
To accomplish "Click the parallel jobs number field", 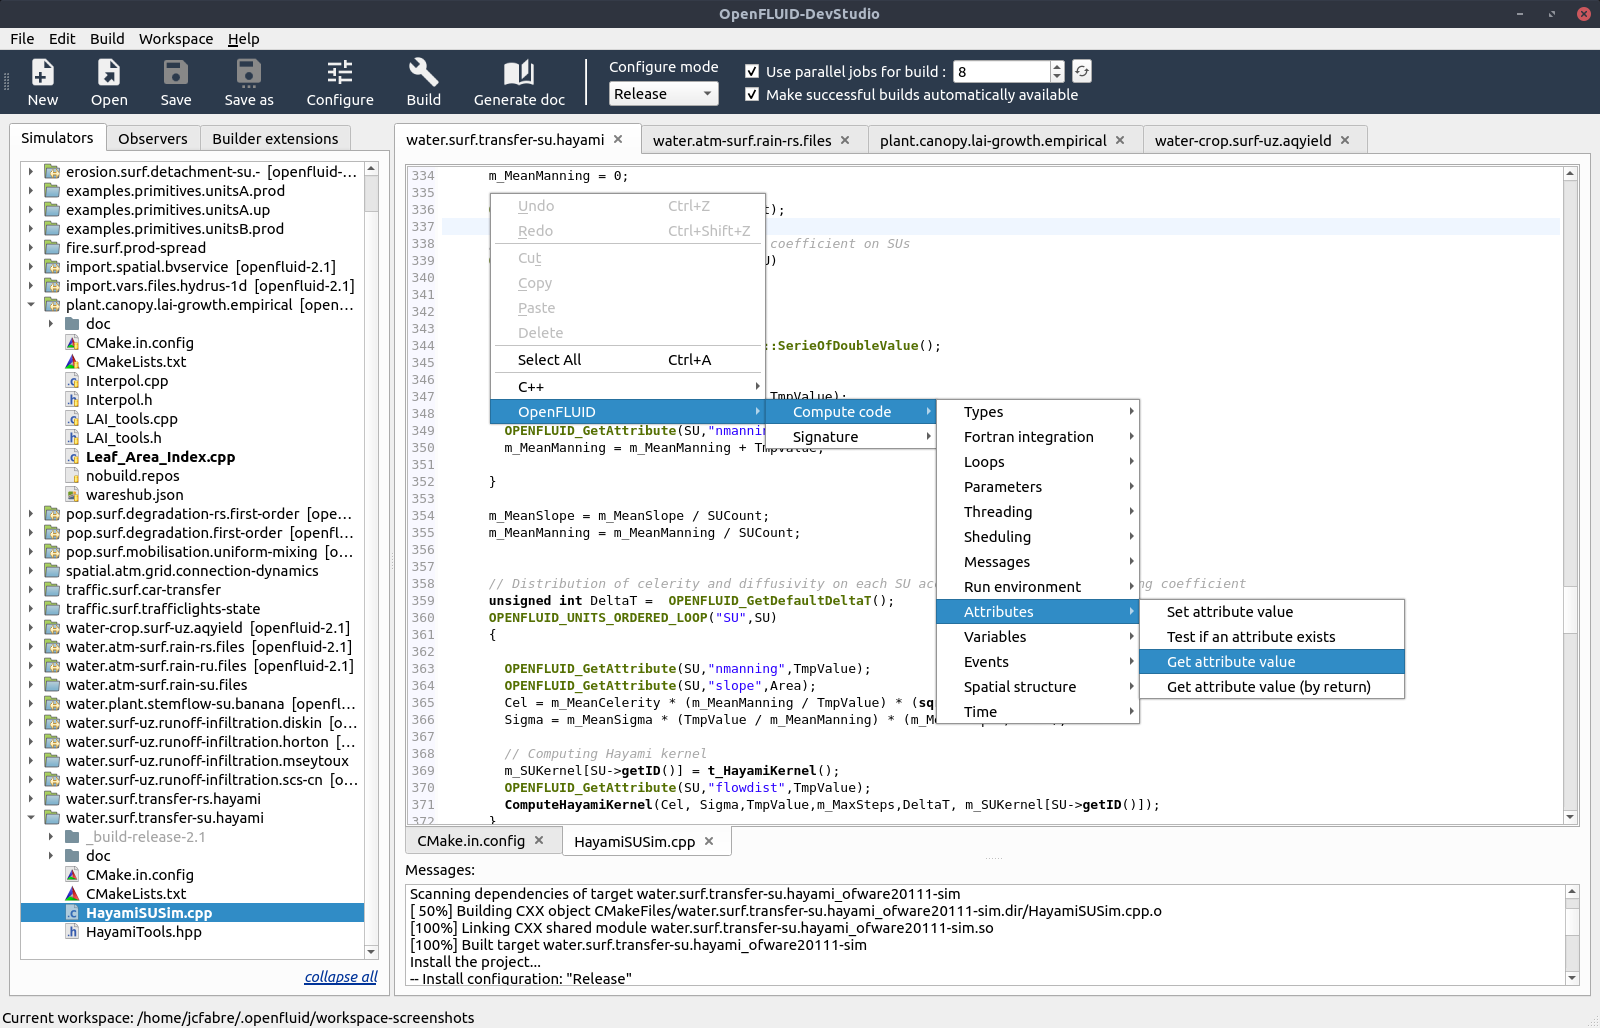I will 1001,71.
